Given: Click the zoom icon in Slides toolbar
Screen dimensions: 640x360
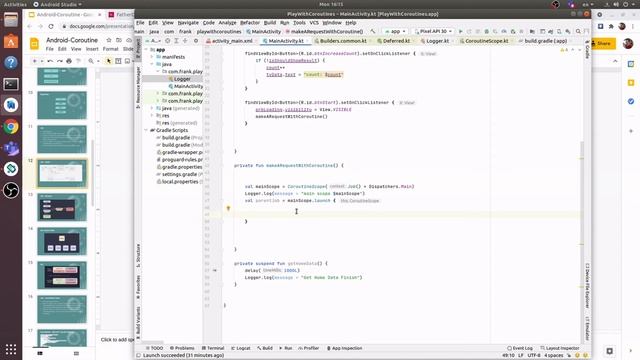Looking at the screenshot, I should click(91, 61).
